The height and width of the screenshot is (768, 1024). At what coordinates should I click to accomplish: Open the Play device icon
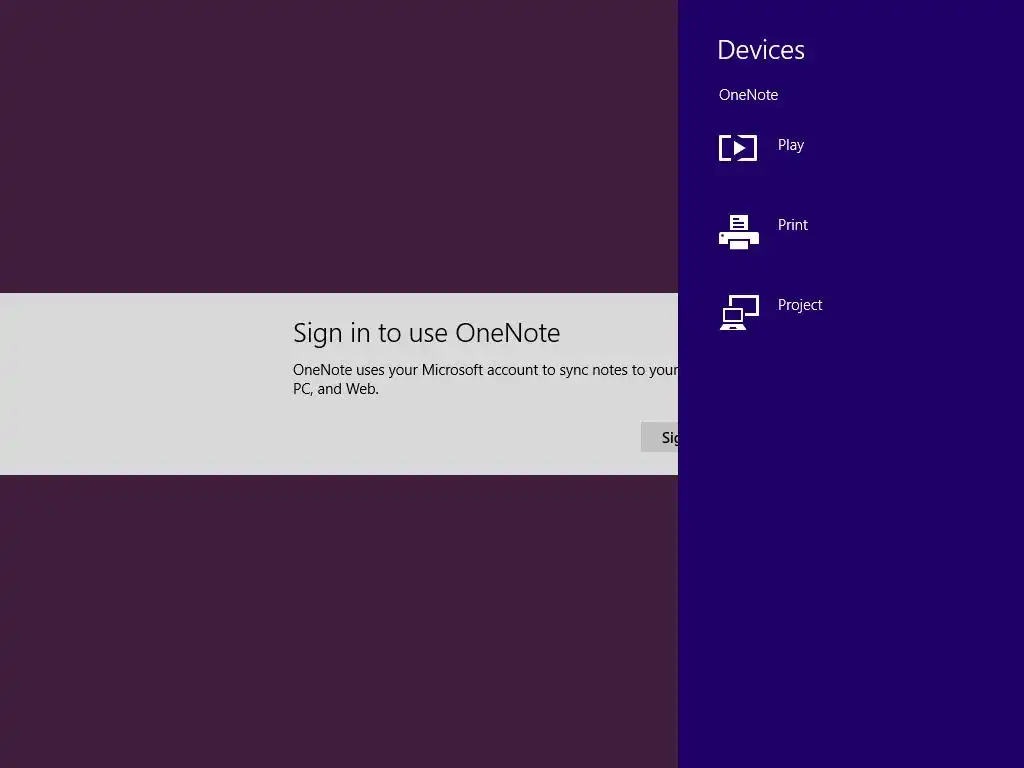738,148
